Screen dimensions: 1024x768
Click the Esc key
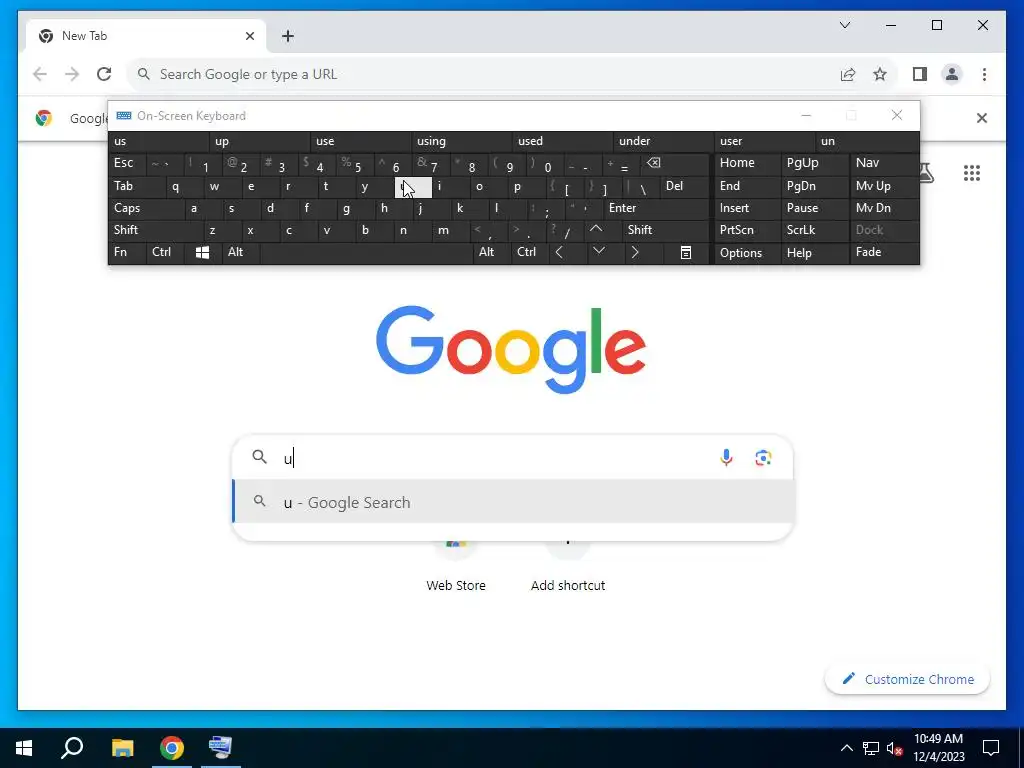point(127,163)
